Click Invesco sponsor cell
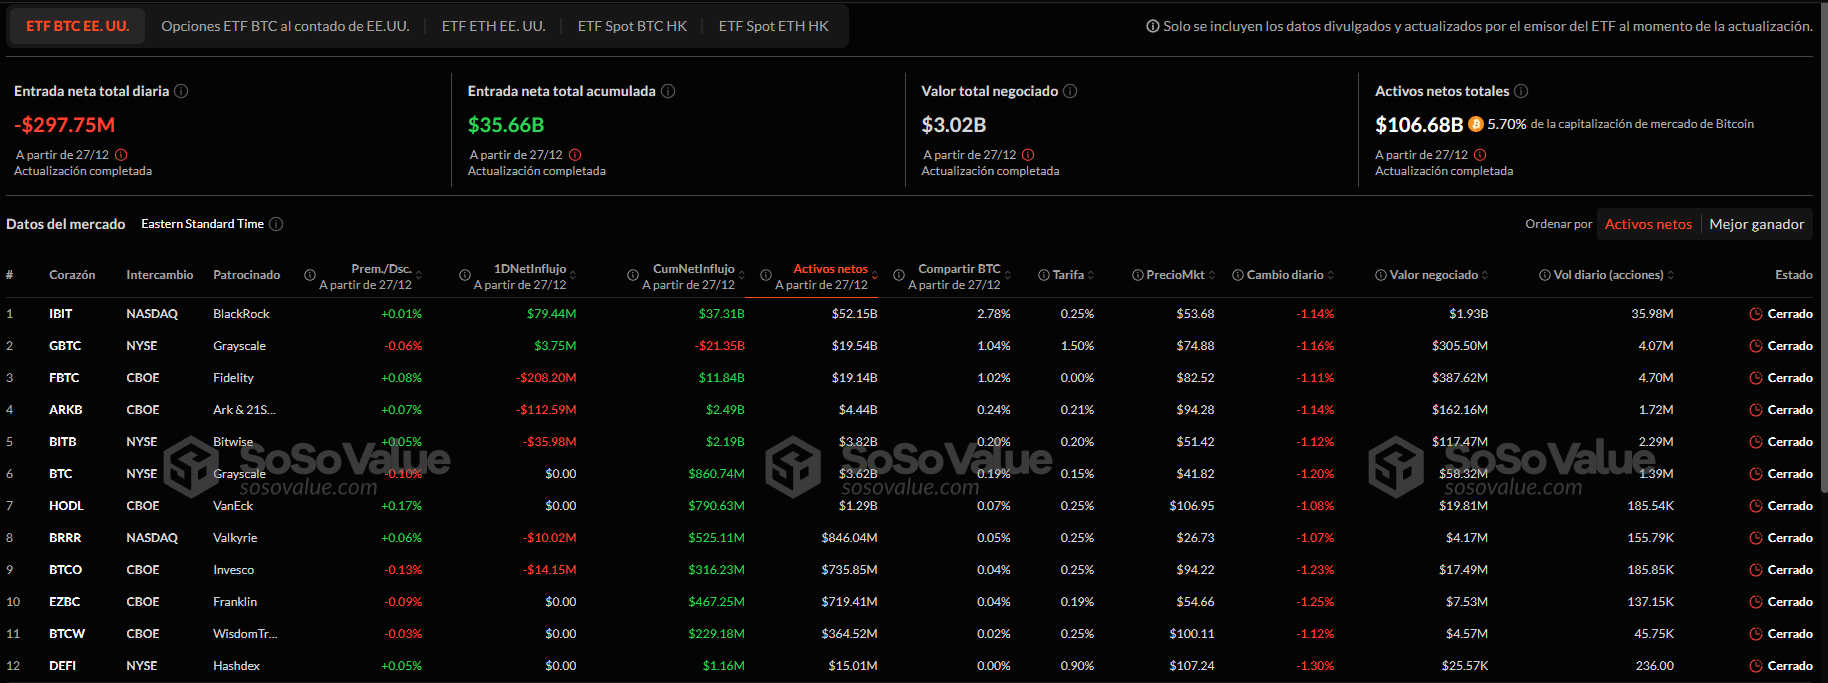Viewport: 1828px width, 683px height. [x=233, y=570]
